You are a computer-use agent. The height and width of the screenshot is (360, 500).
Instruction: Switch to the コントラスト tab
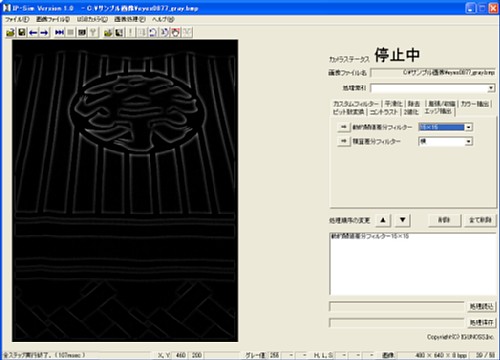pyautogui.click(x=384, y=112)
